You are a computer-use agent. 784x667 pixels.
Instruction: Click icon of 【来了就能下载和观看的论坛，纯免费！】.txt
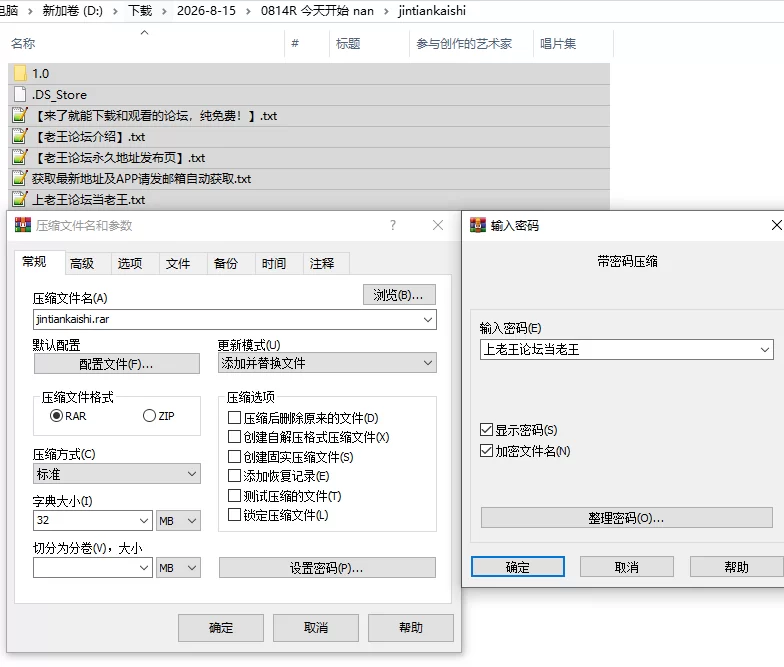20,116
